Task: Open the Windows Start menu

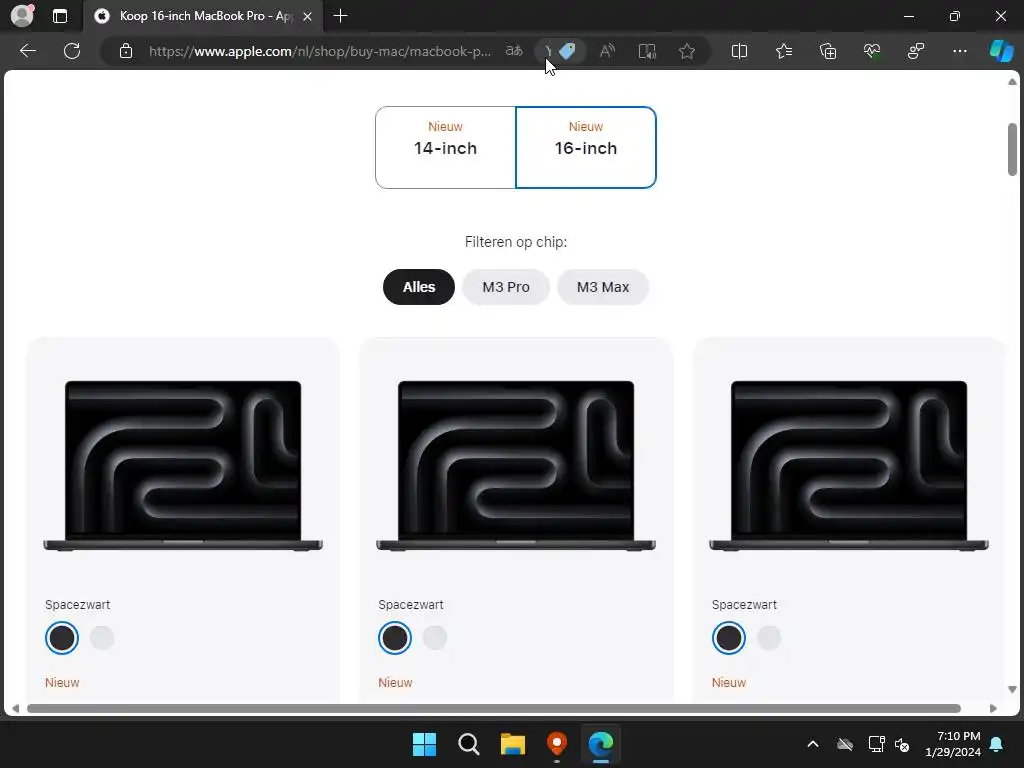Action: pyautogui.click(x=424, y=744)
